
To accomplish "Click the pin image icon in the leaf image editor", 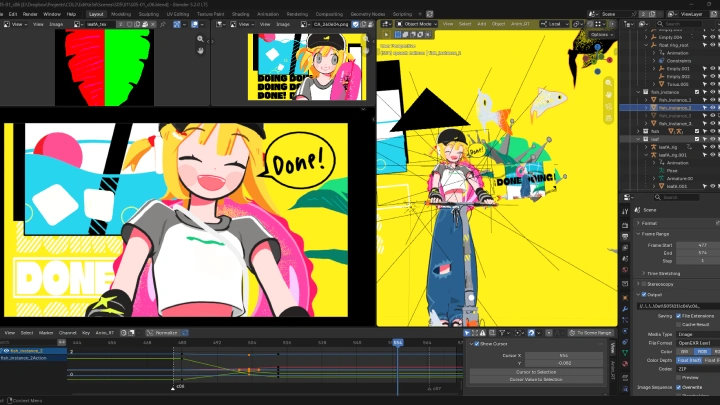I will click(x=163, y=24).
